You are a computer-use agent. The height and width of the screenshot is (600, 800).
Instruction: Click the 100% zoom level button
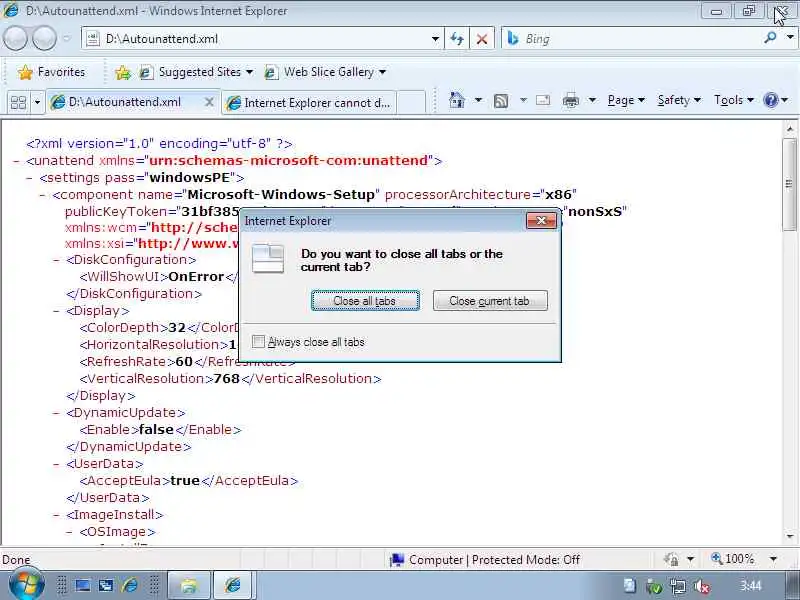coord(733,559)
